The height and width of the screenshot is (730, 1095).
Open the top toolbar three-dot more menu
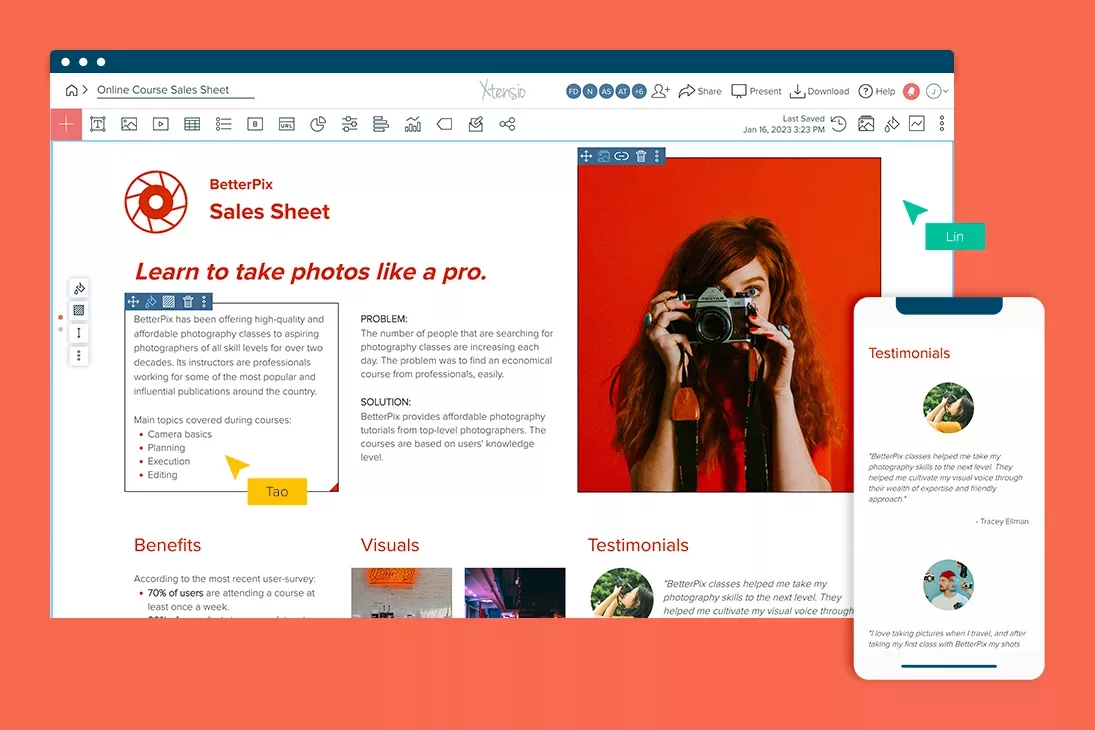941,124
